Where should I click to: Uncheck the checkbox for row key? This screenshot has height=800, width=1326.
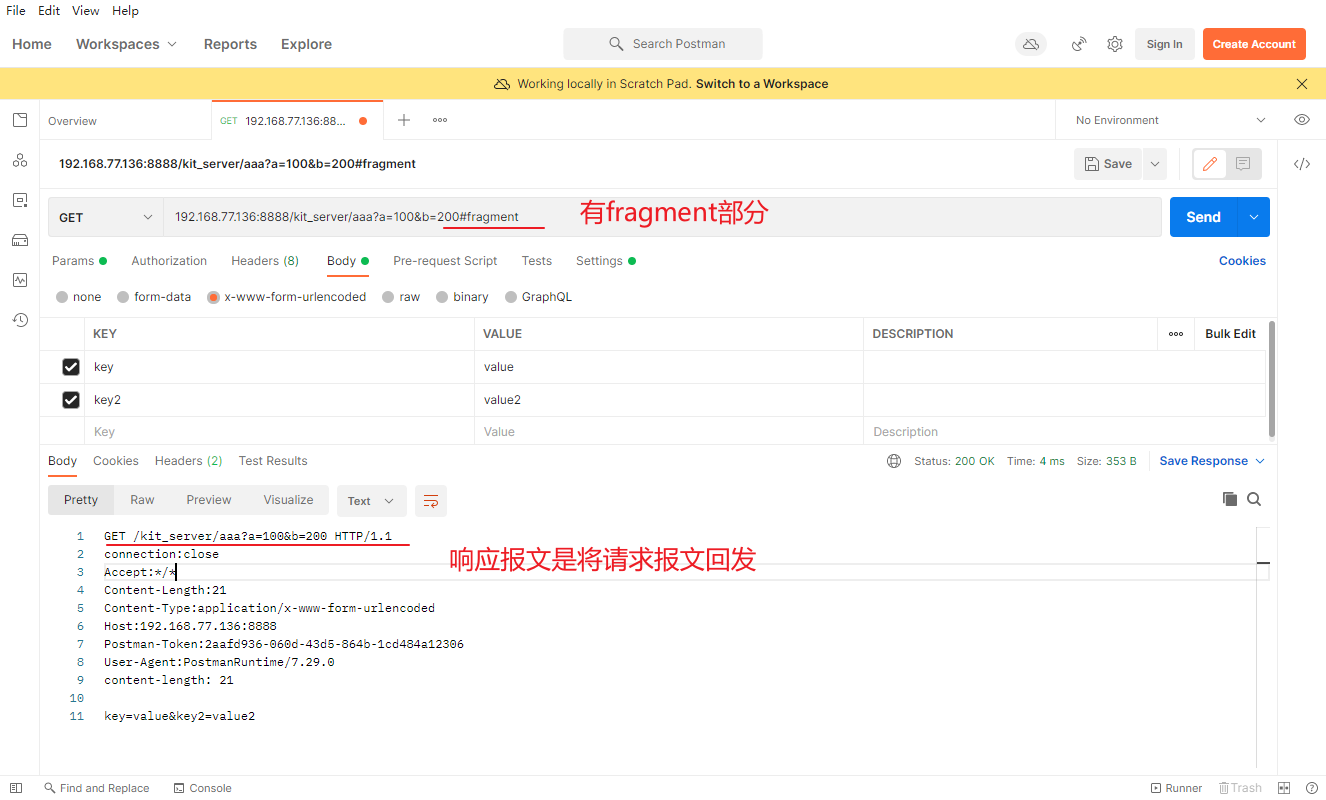[x=71, y=367]
